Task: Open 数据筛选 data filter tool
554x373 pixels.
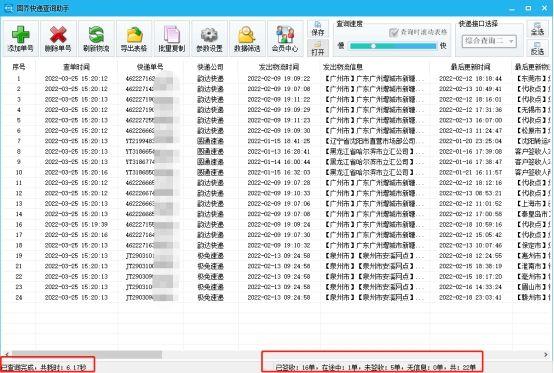Action: (x=247, y=39)
